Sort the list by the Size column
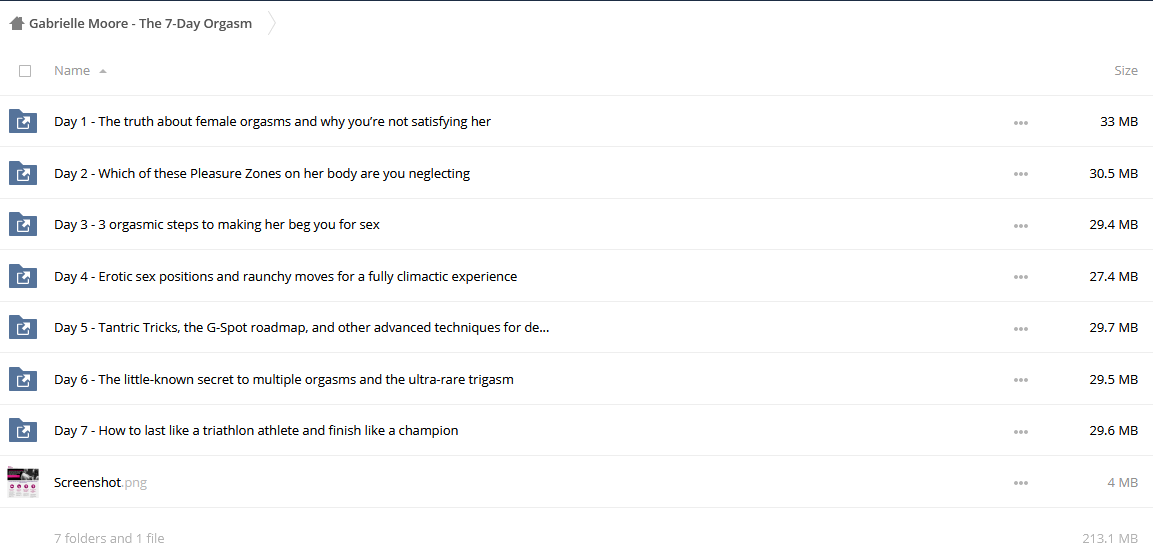Viewport: 1153px width, 558px height. coord(1126,71)
